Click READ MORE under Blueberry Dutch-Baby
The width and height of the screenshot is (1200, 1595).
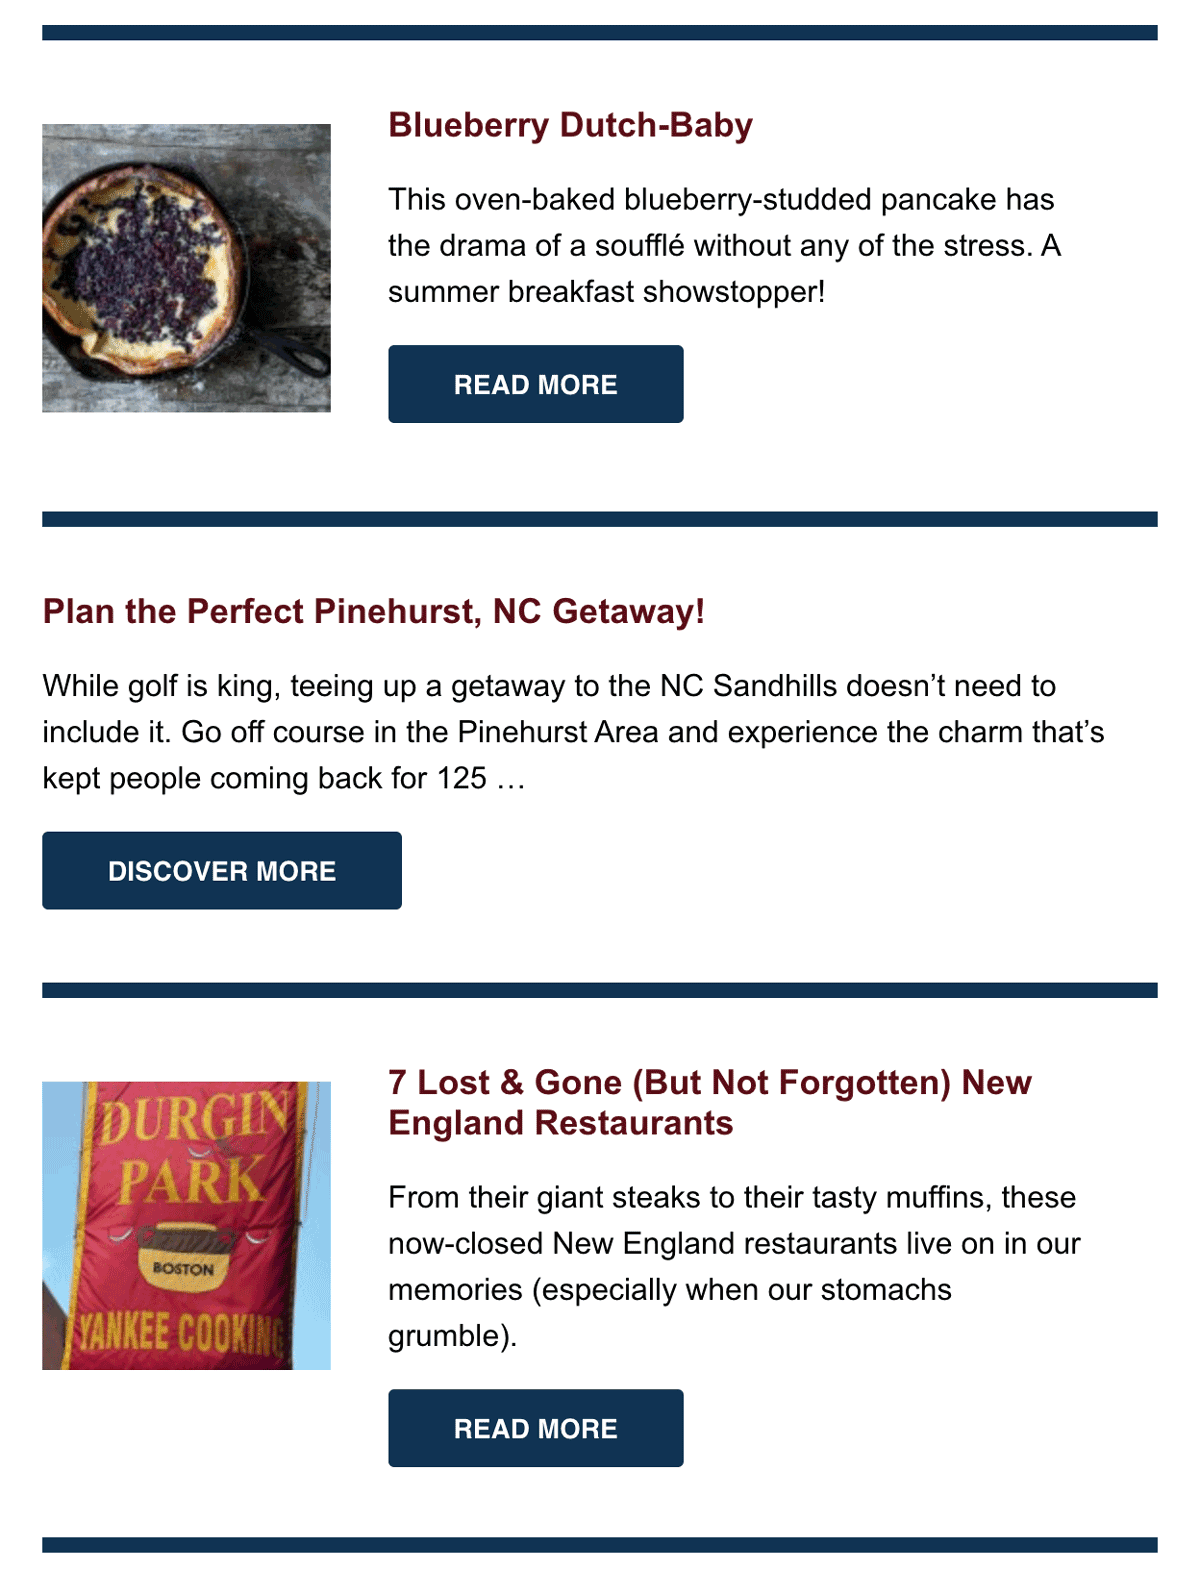pos(536,384)
